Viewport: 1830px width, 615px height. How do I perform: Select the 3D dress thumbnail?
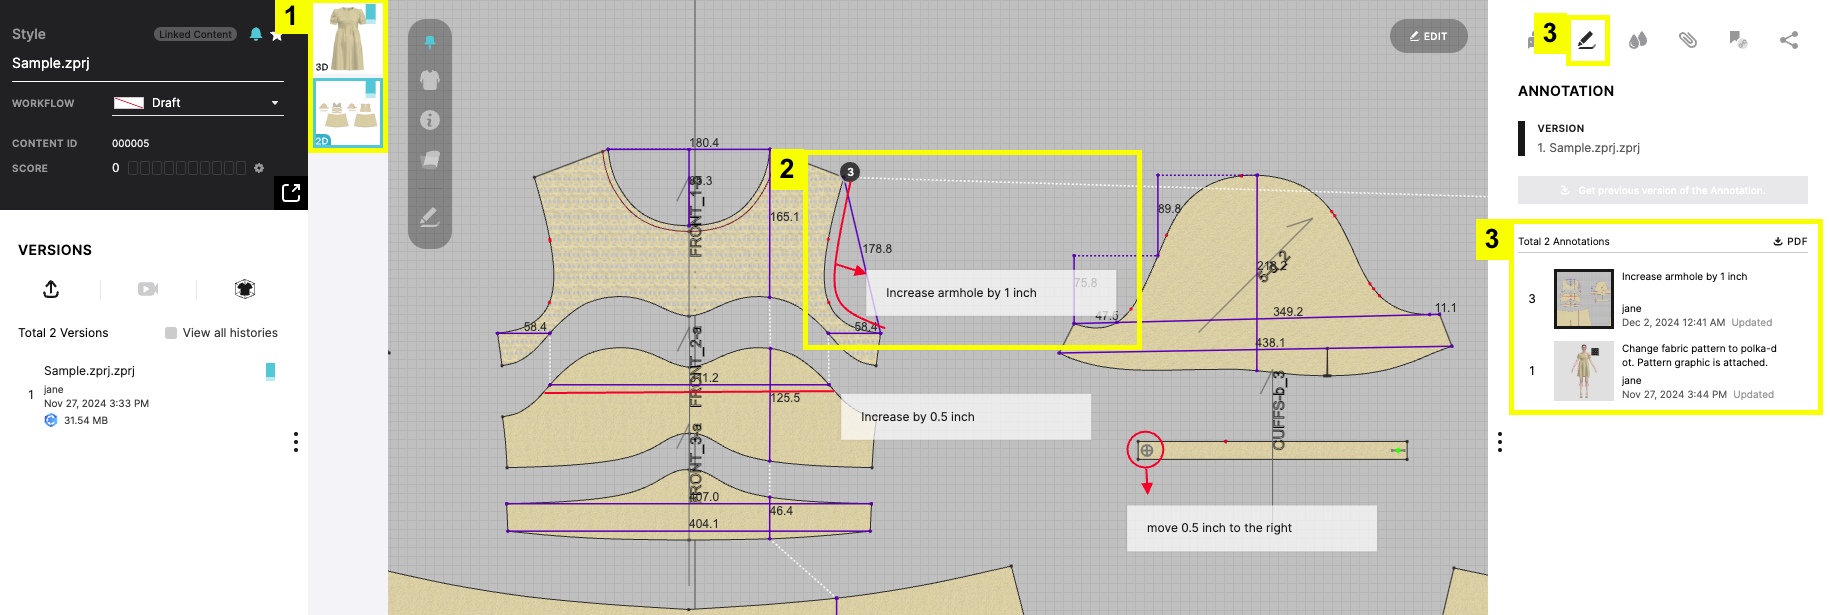click(347, 38)
